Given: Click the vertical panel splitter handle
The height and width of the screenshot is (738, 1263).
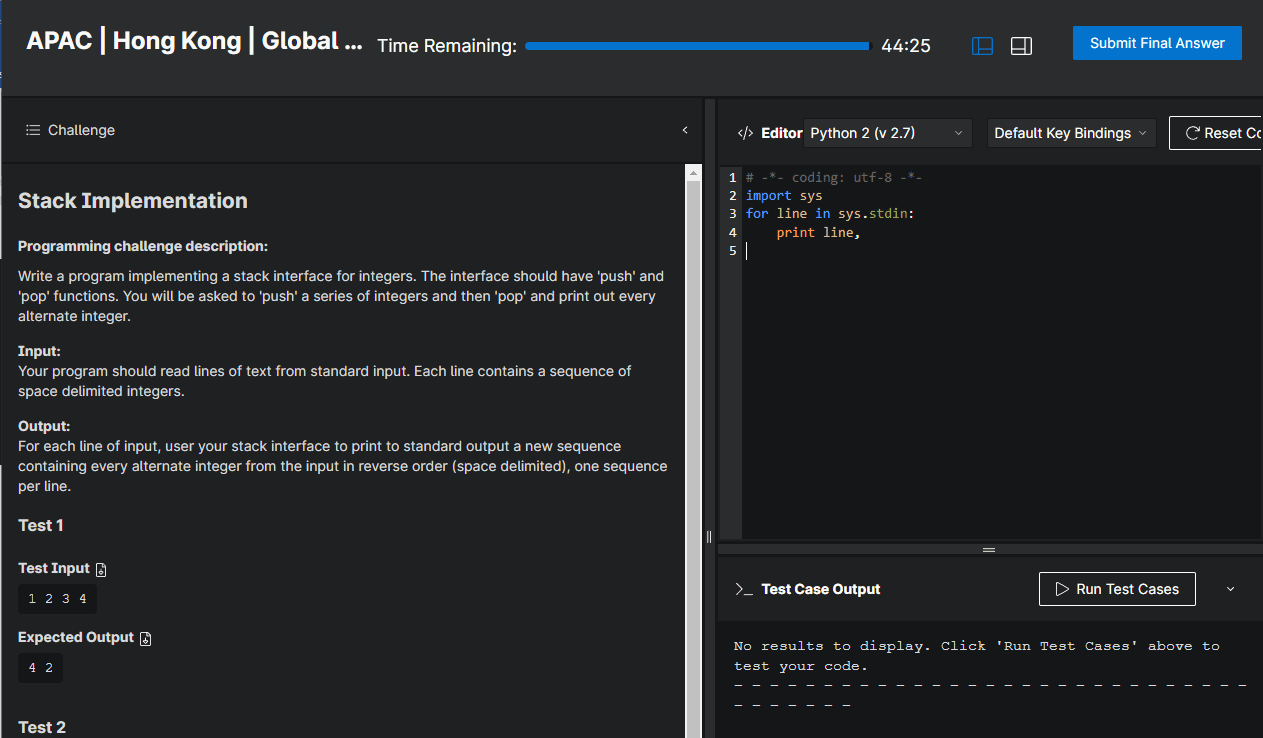Looking at the screenshot, I should click(x=709, y=537).
